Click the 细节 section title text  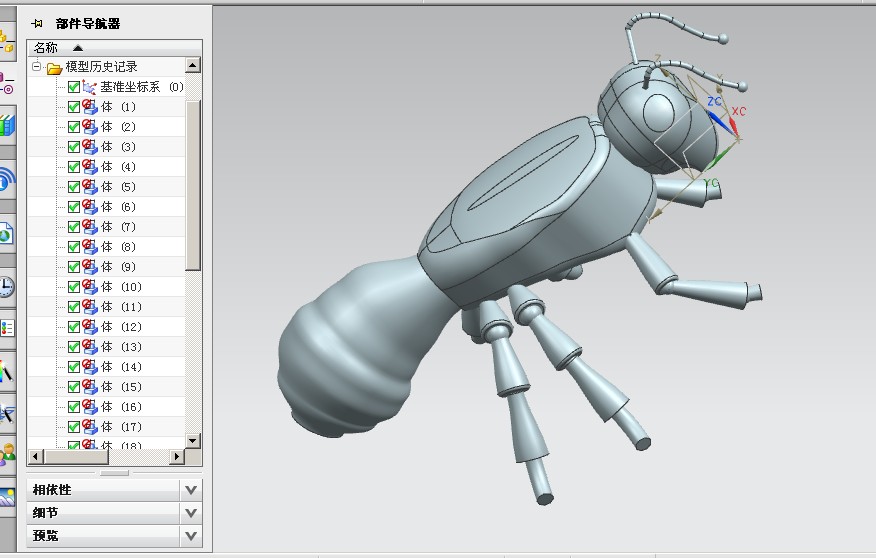point(45,513)
